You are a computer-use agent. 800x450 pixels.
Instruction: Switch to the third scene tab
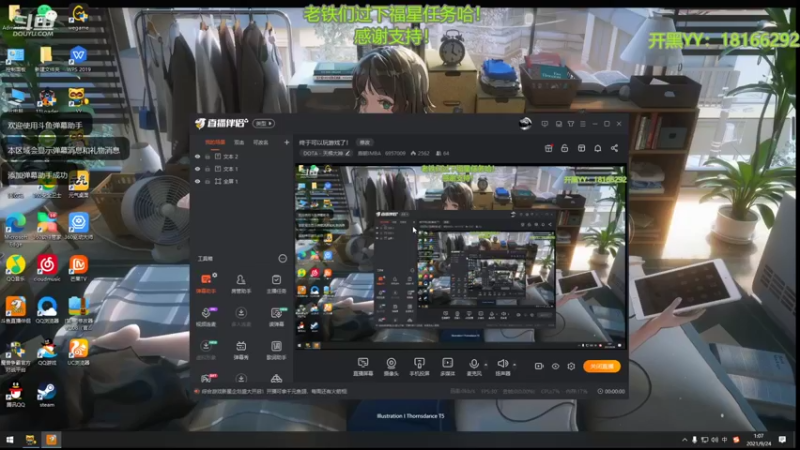[260, 142]
